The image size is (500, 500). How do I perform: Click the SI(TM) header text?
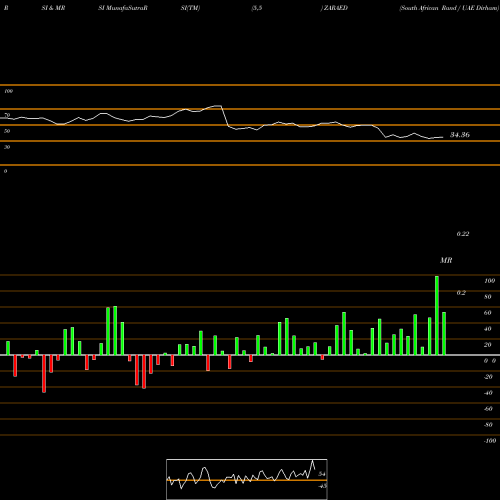point(190,8)
